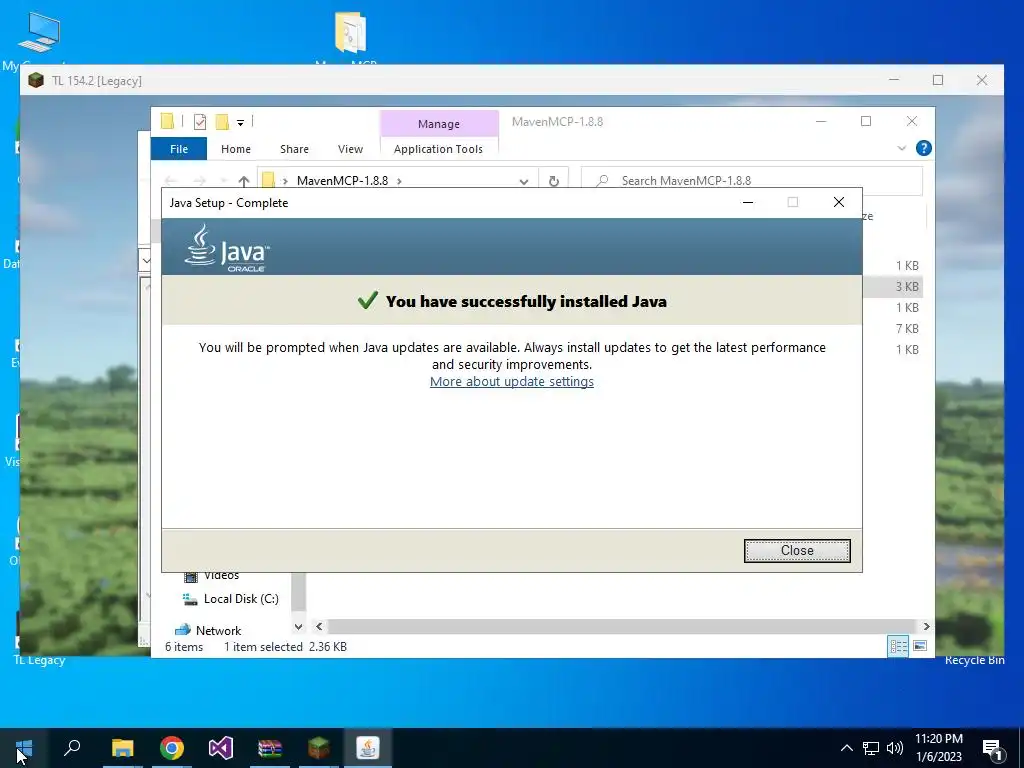Image resolution: width=1024 pixels, height=768 pixels.
Task: Click the horizontal scrollbar left arrow
Action: (x=319, y=626)
